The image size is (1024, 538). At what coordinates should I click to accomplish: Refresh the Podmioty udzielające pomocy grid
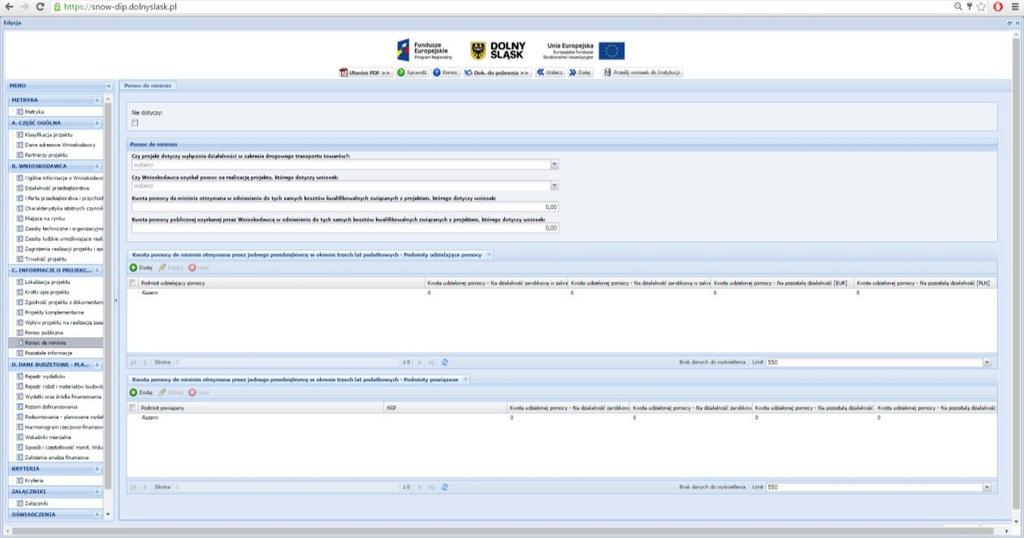tap(445, 362)
